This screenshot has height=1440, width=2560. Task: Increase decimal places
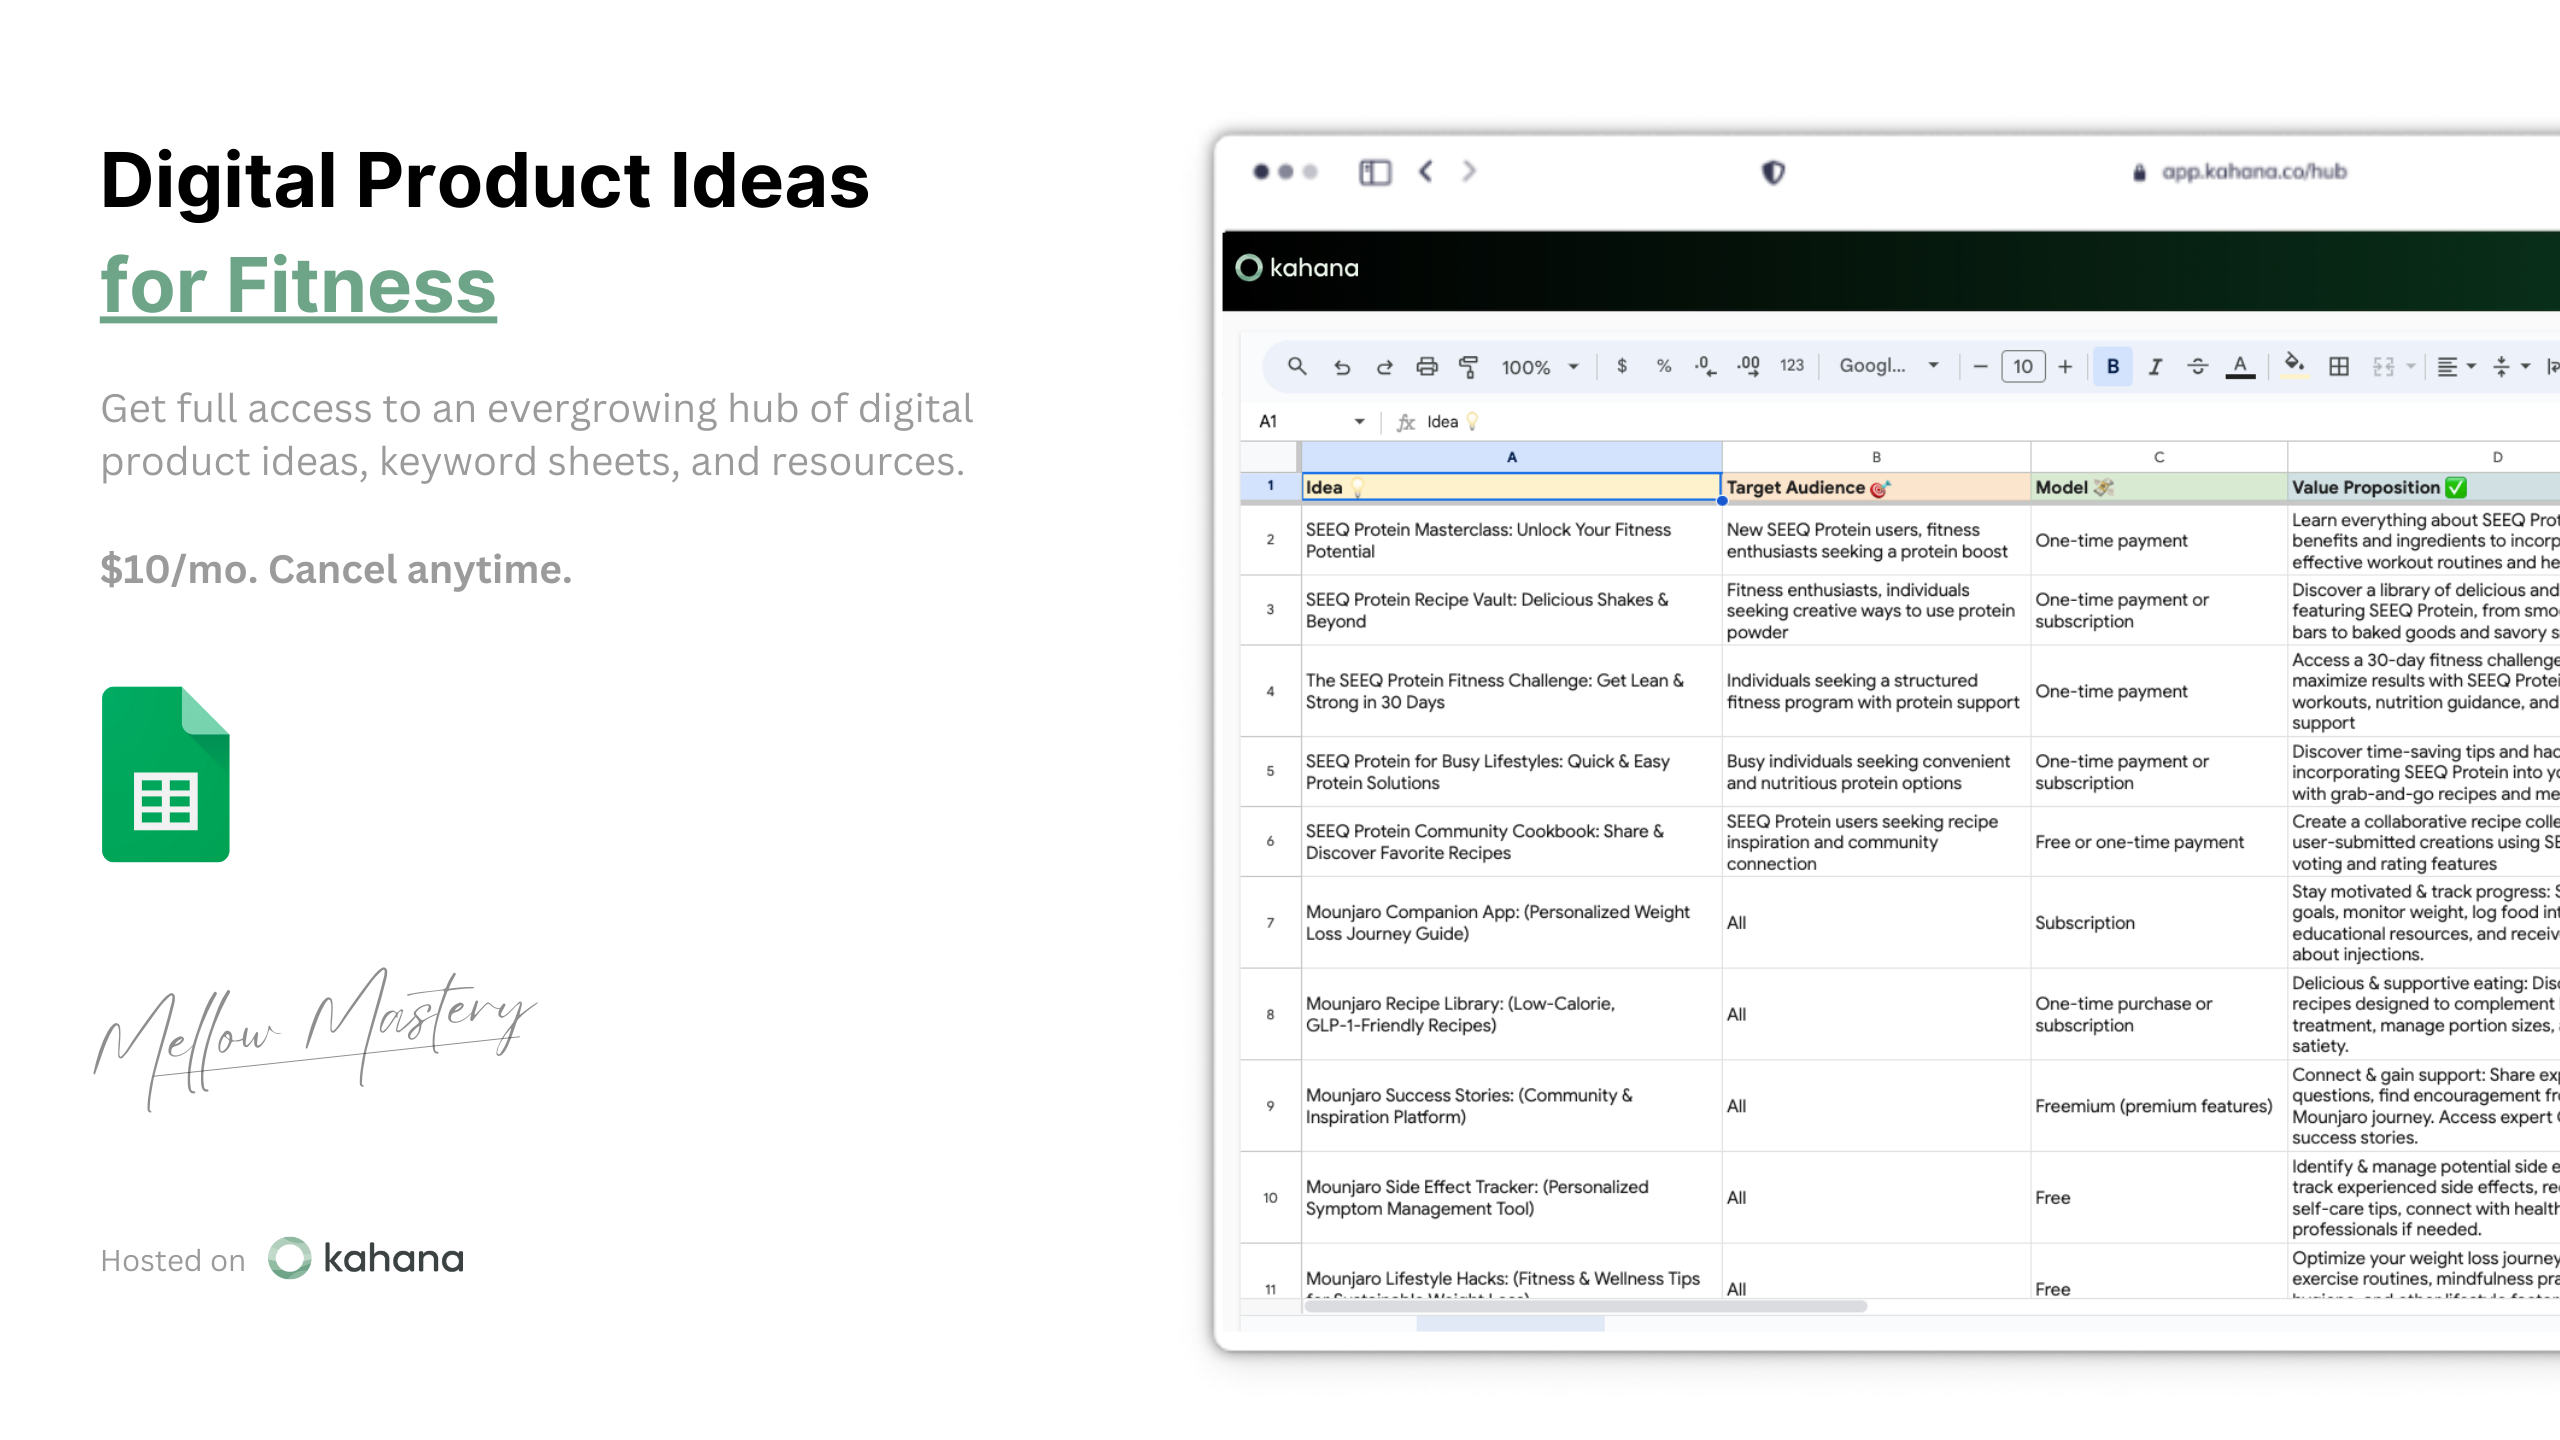pyautogui.click(x=1748, y=366)
